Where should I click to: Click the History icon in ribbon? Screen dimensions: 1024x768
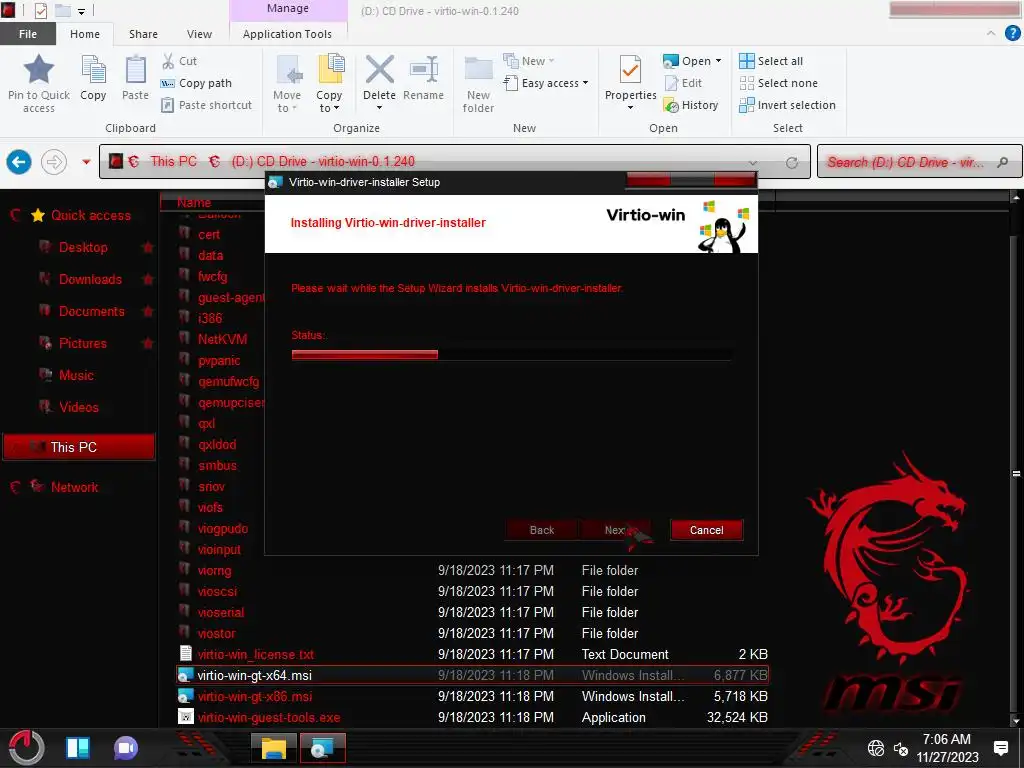pos(671,105)
